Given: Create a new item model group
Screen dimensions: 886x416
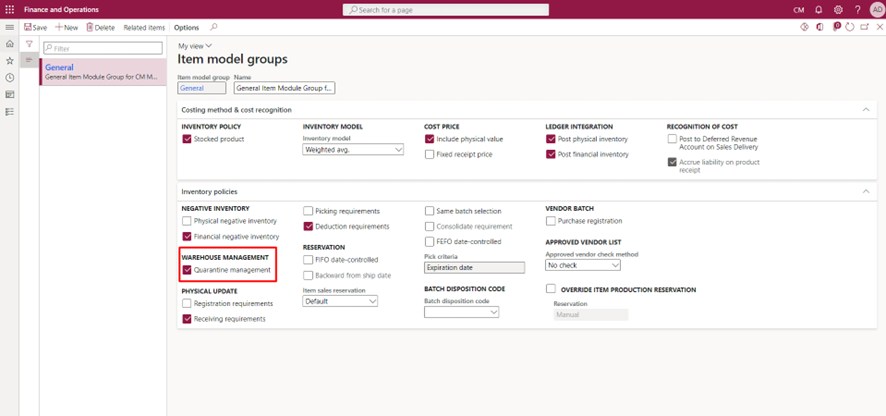Looking at the screenshot, I should [67, 27].
